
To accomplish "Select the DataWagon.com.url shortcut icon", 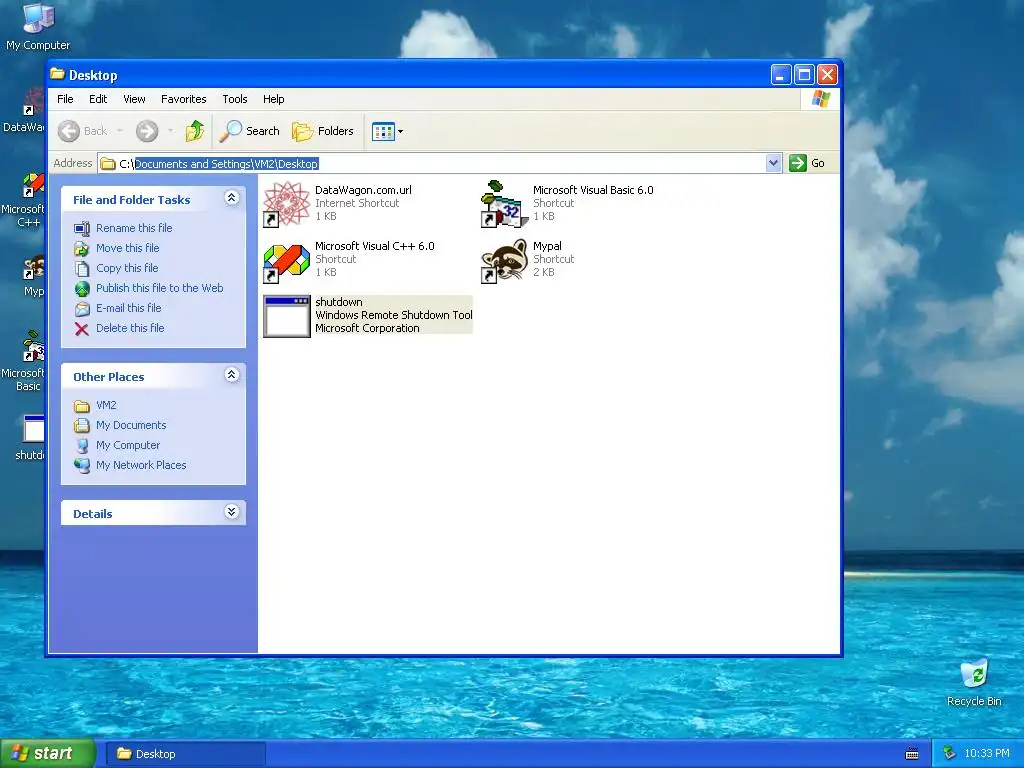I will 286,204.
